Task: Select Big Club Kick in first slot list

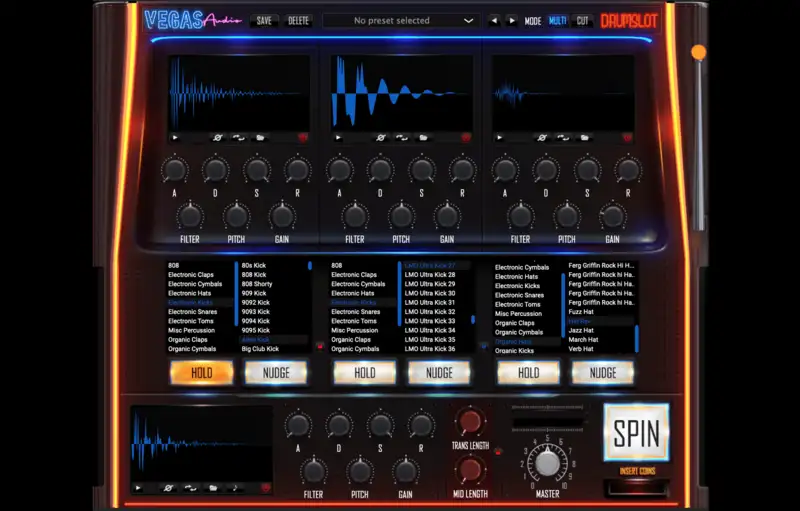Action: point(260,349)
